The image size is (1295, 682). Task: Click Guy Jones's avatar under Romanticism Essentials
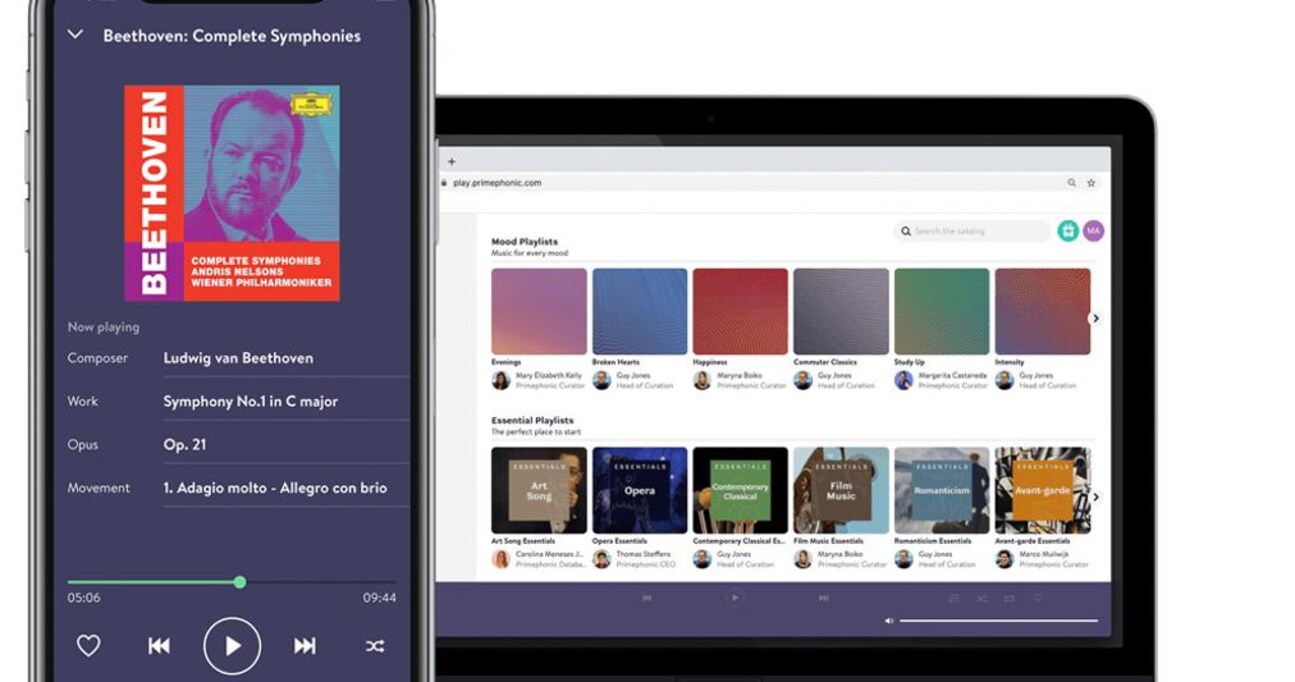pyautogui.click(x=904, y=559)
